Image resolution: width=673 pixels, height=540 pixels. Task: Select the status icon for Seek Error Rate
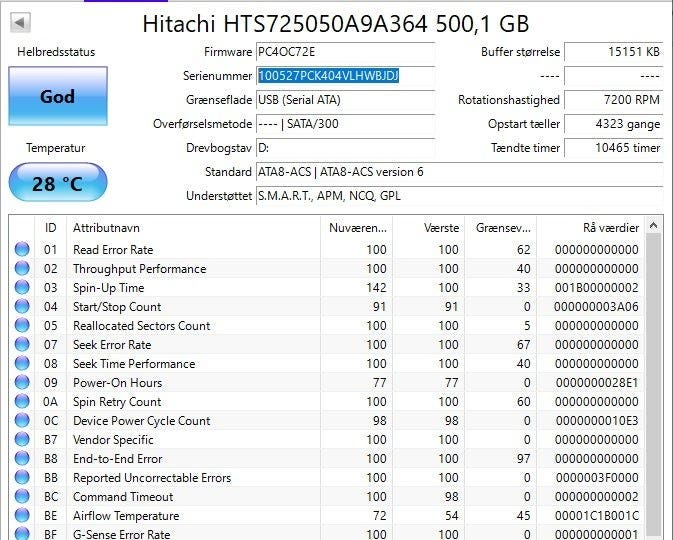[x=22, y=345]
